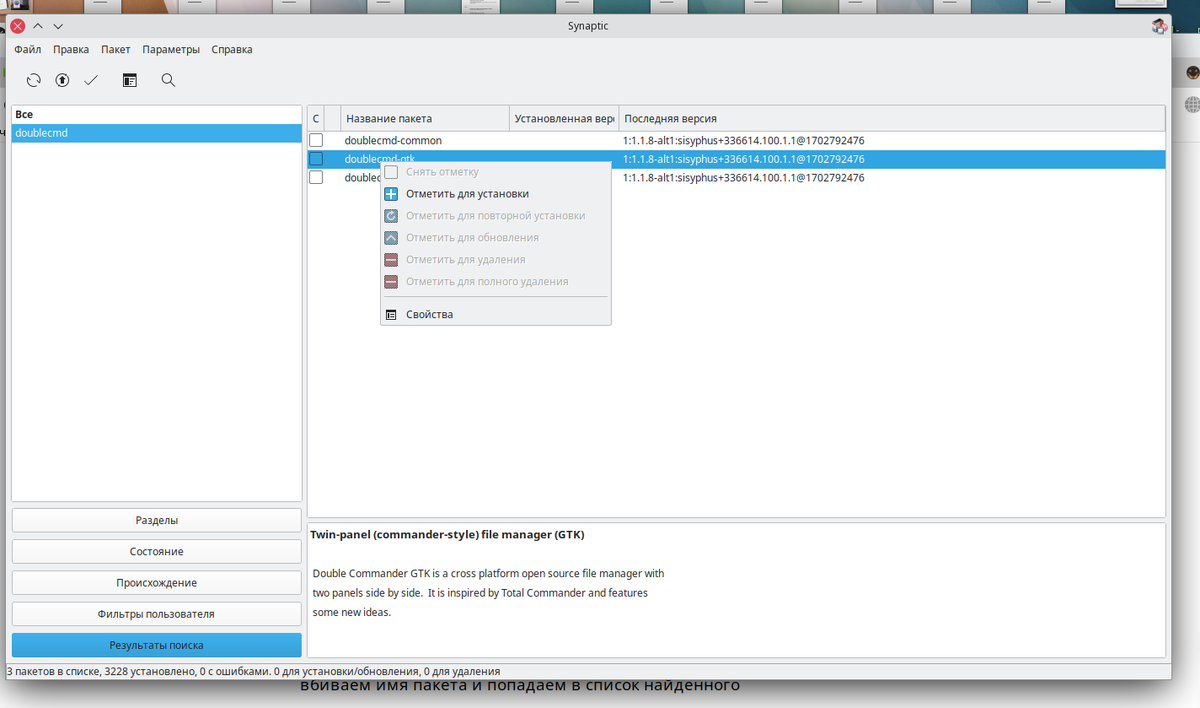
Task: Sort by the Установленная версия column header
Action: pyautogui.click(x=564, y=118)
